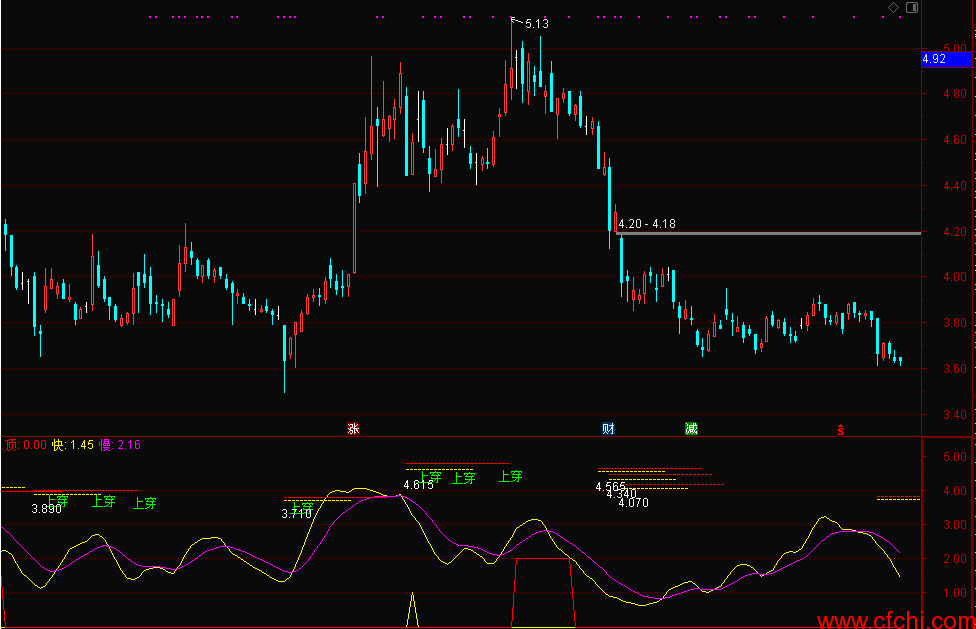Select the blue 4.92 price tag

pos(946,59)
